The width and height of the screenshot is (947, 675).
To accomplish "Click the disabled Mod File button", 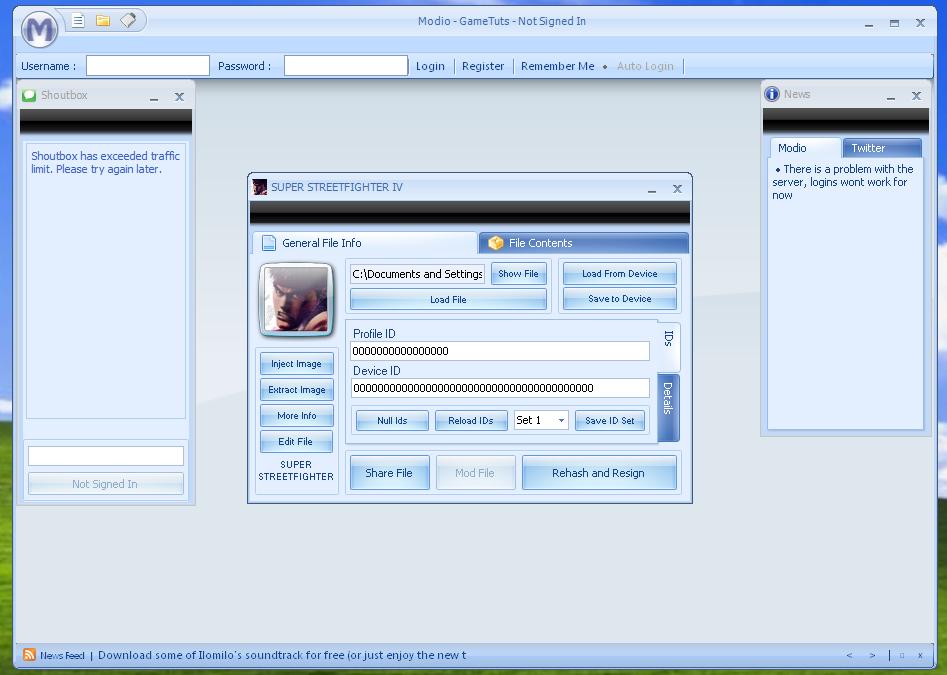I will (475, 473).
